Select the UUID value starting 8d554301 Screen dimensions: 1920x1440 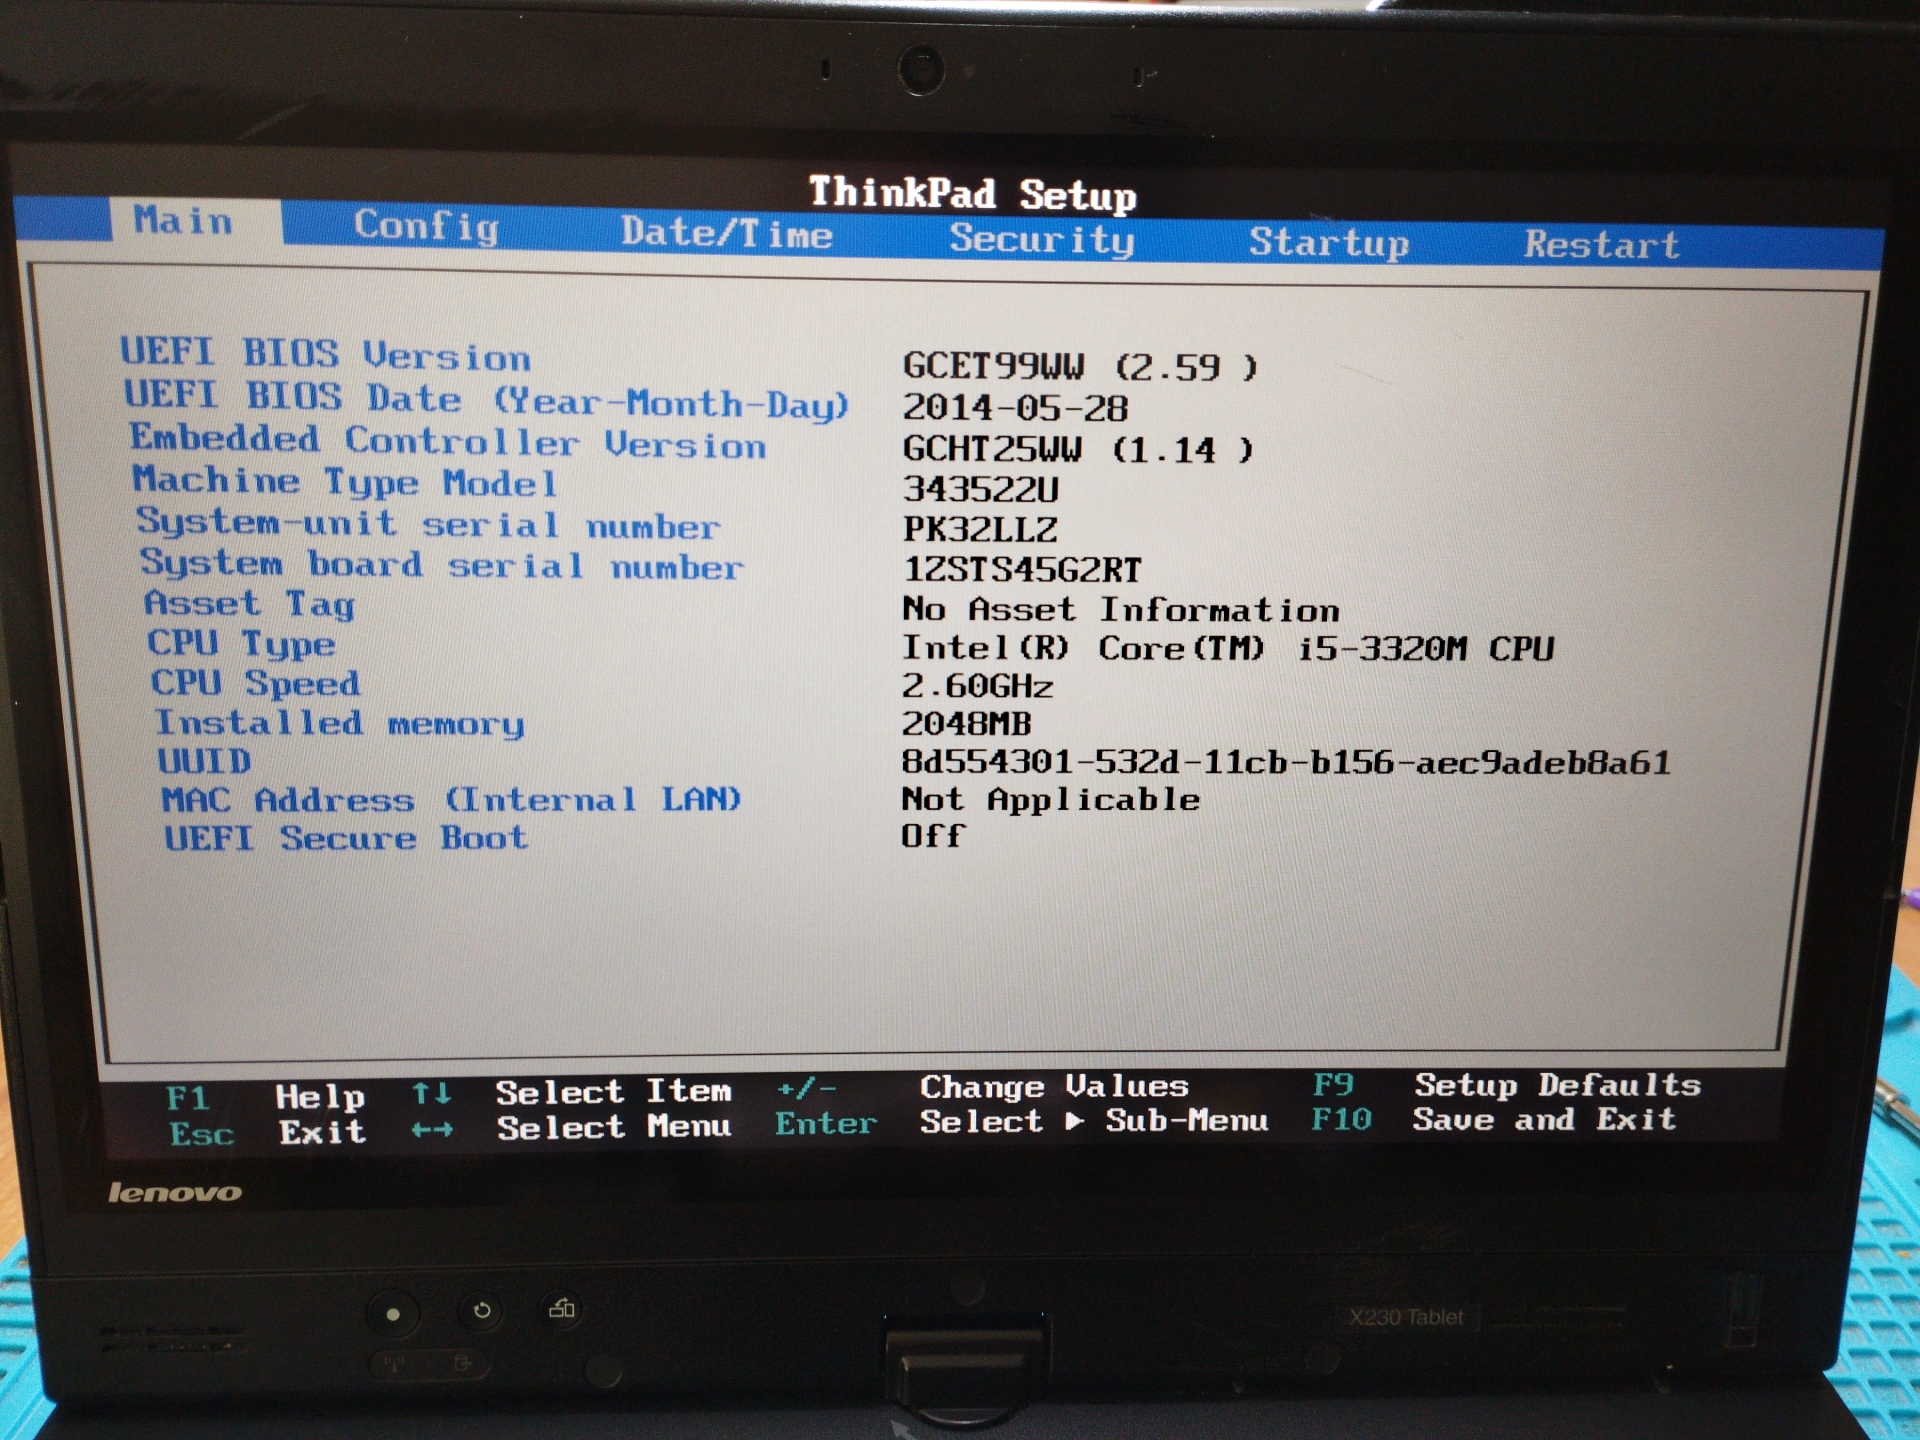[1286, 763]
